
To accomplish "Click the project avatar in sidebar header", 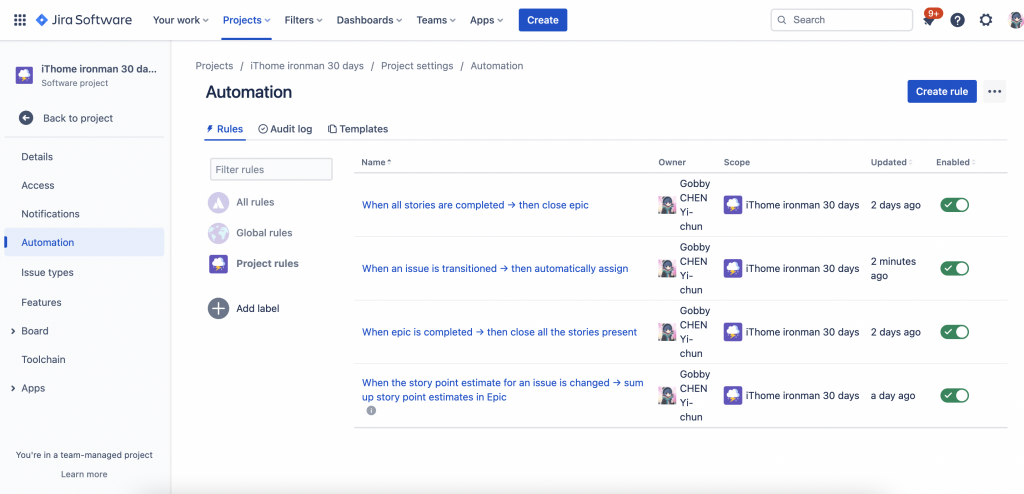I will pyautogui.click(x=25, y=74).
